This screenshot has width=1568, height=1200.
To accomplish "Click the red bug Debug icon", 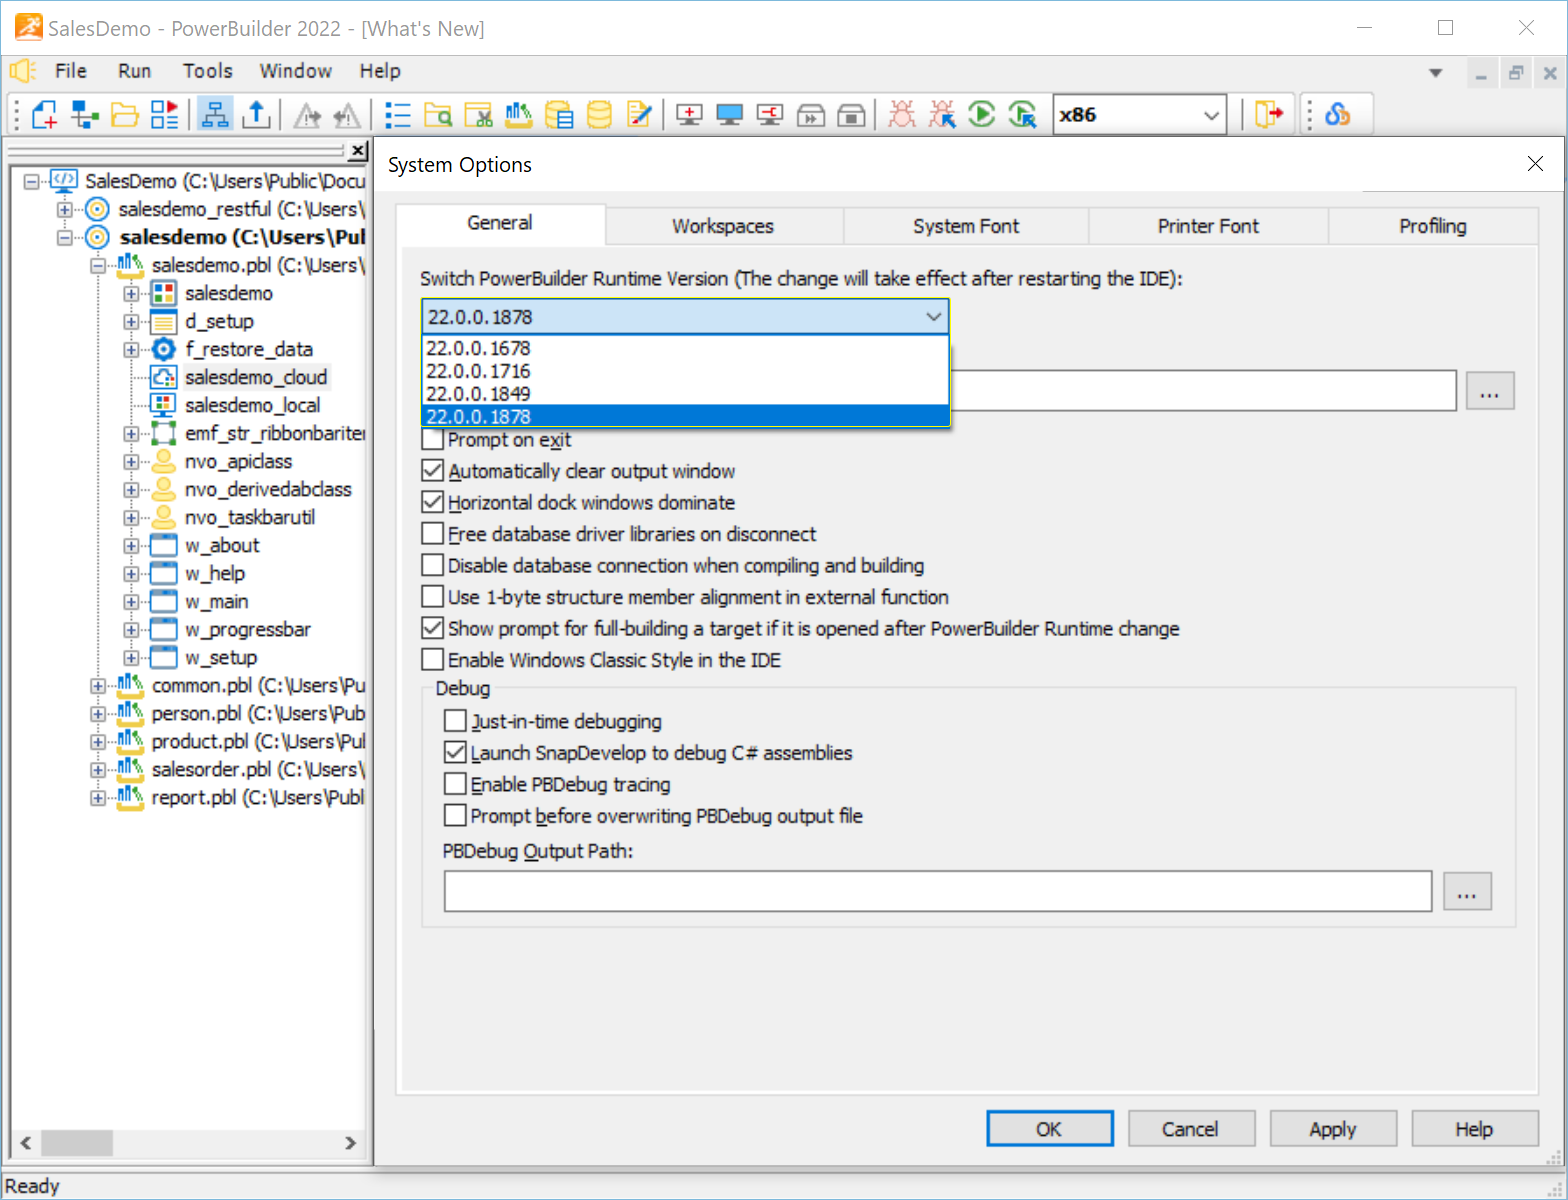I will click(901, 115).
